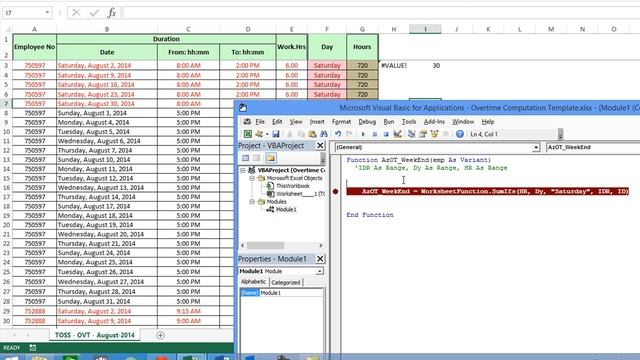Select the cell with Saturday, August 2, 2014 in row 3
The height and width of the screenshot is (360, 640).
pyautogui.click(x=107, y=65)
